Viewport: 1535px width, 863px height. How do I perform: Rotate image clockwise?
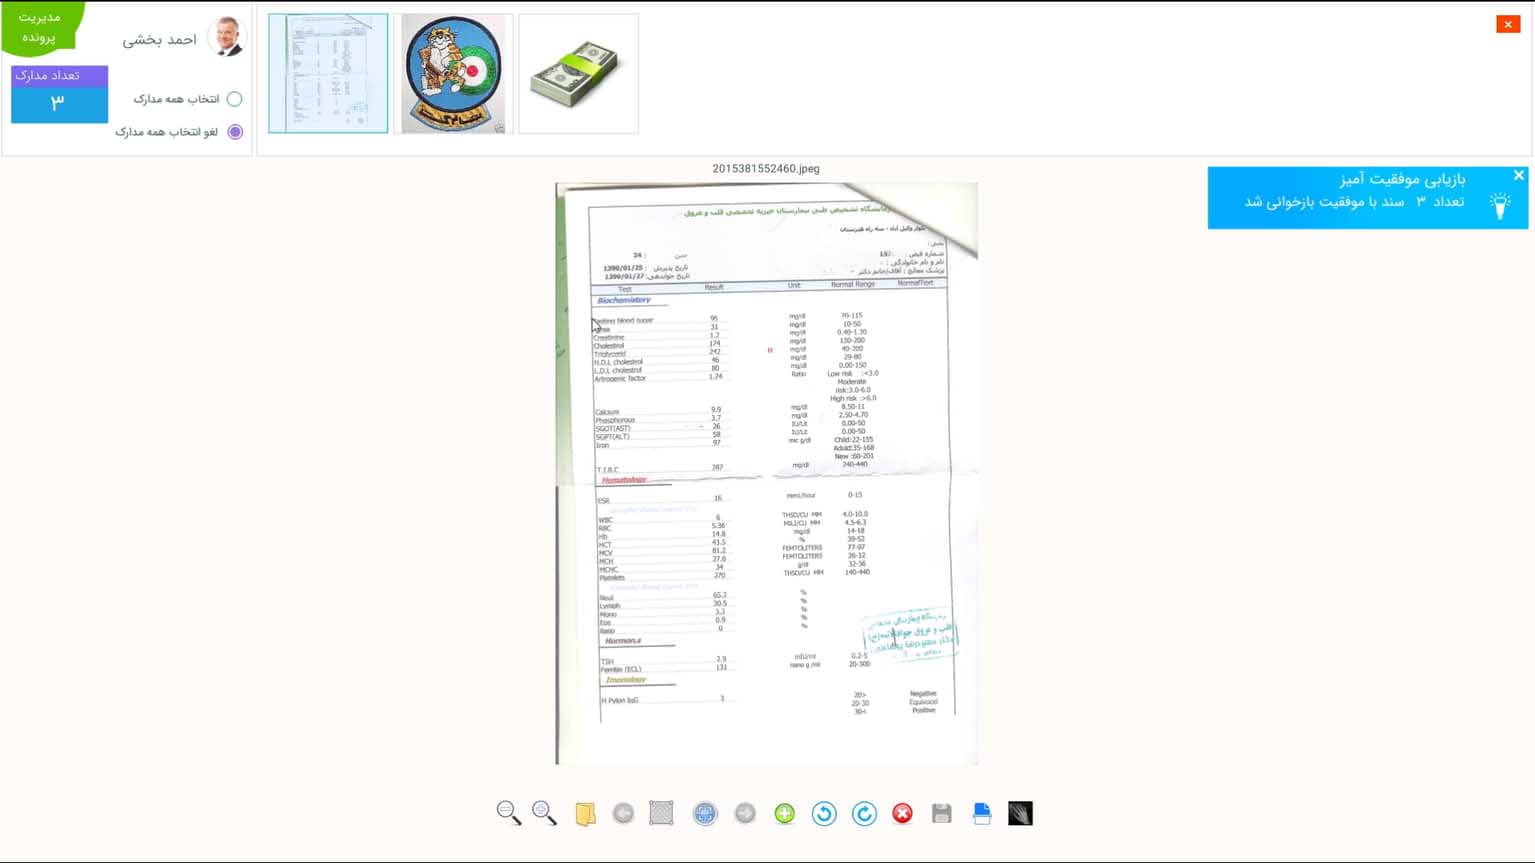(x=864, y=814)
